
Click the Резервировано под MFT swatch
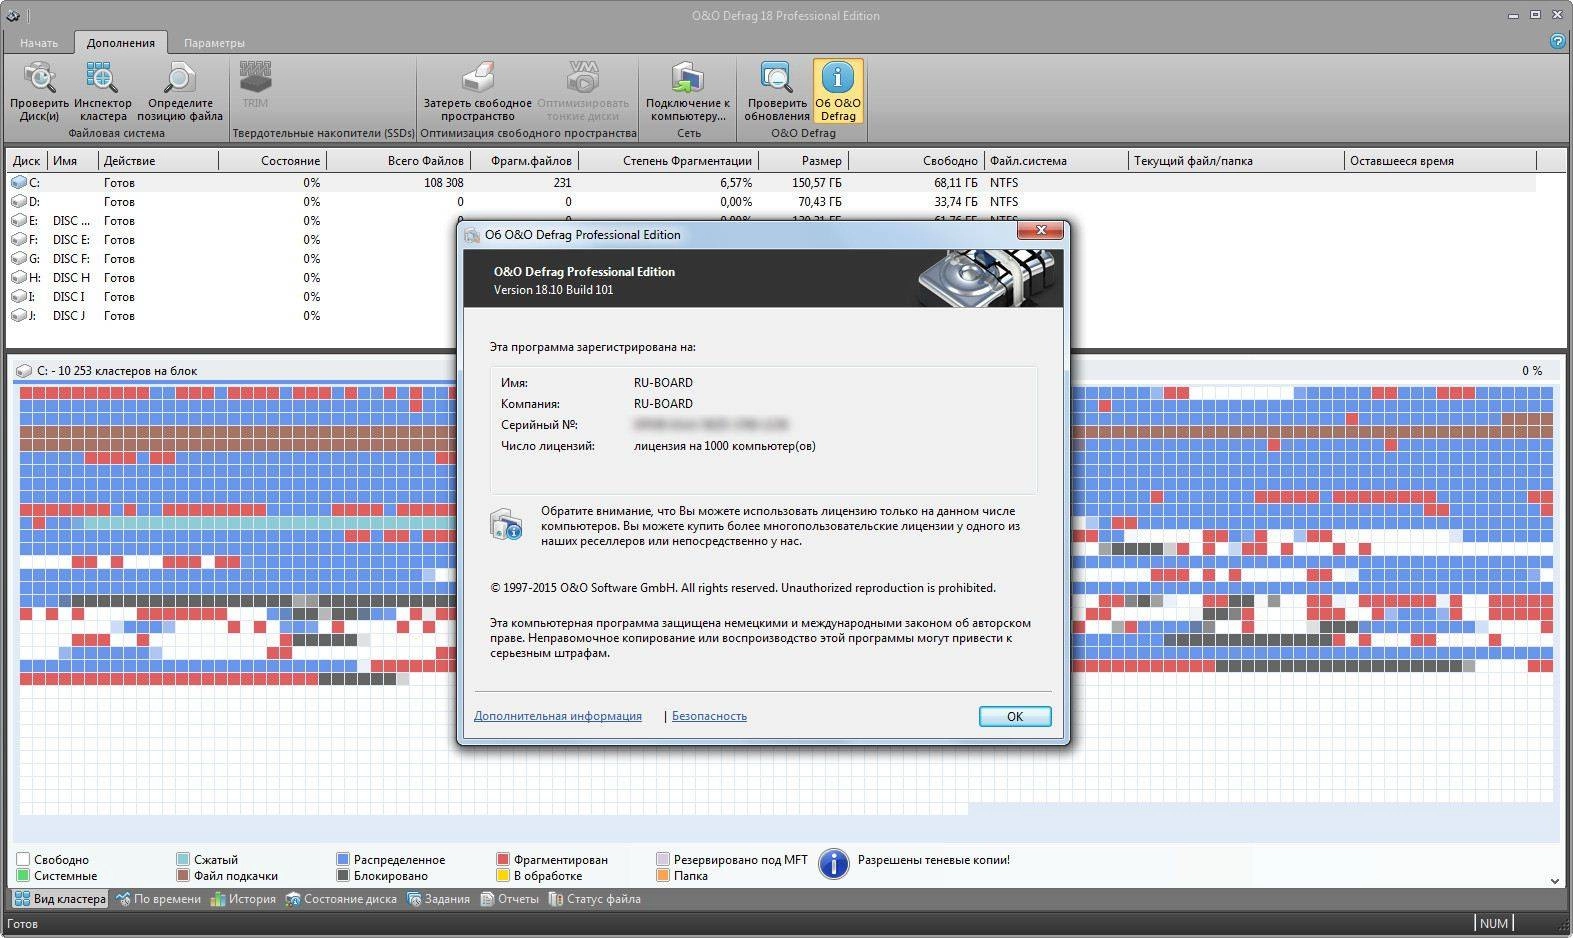663,859
